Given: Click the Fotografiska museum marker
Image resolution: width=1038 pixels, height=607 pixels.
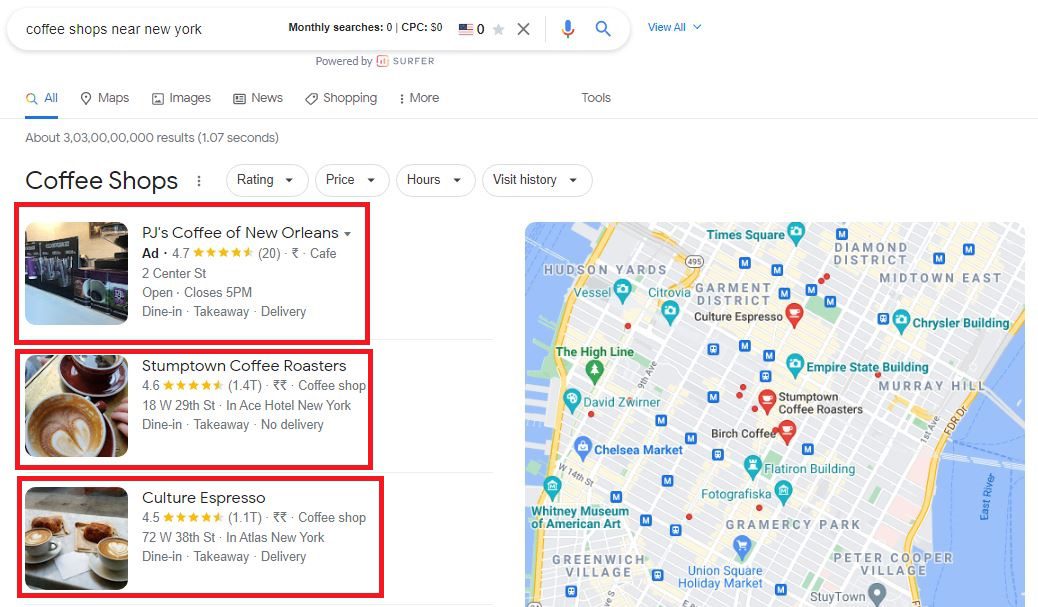Looking at the screenshot, I should click(x=783, y=491).
